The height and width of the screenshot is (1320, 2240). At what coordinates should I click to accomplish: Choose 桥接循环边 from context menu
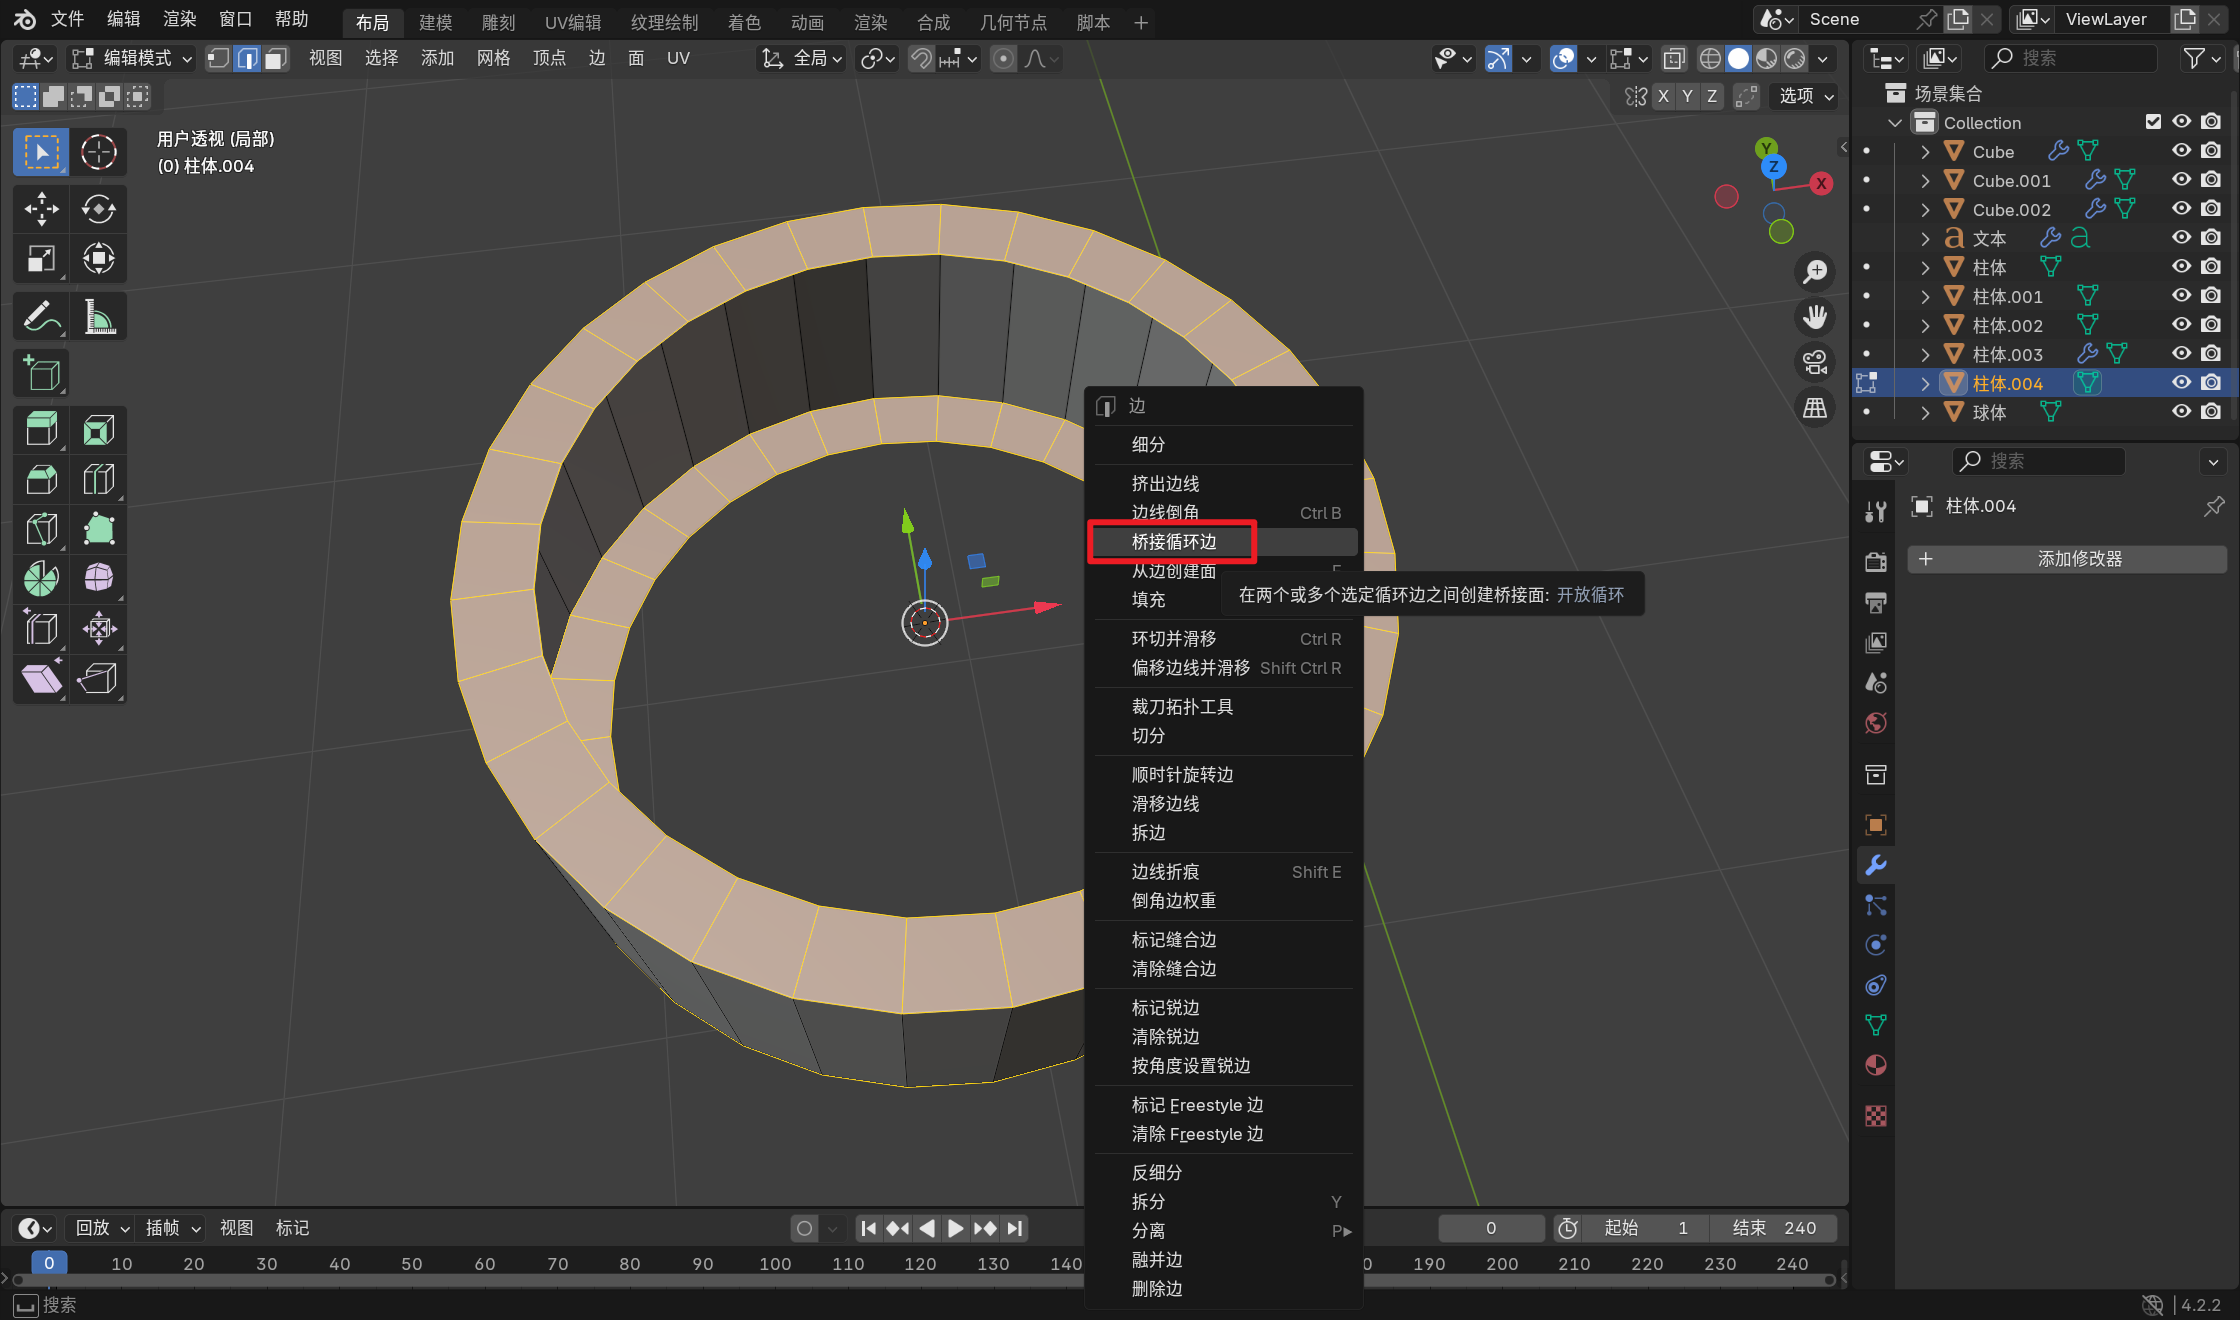(x=1173, y=542)
